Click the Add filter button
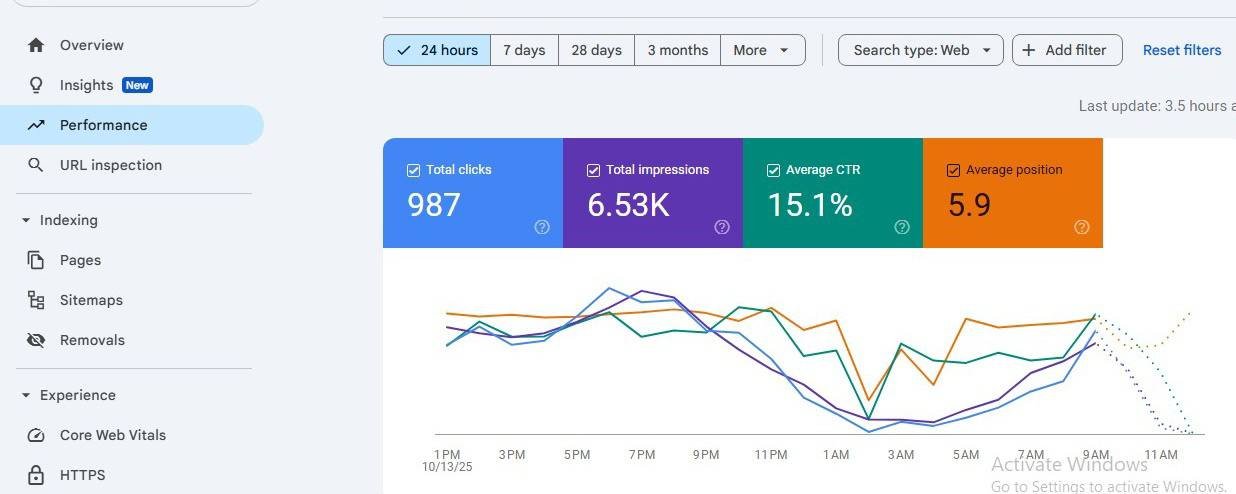Image resolution: width=1236 pixels, height=494 pixels. (x=1067, y=50)
